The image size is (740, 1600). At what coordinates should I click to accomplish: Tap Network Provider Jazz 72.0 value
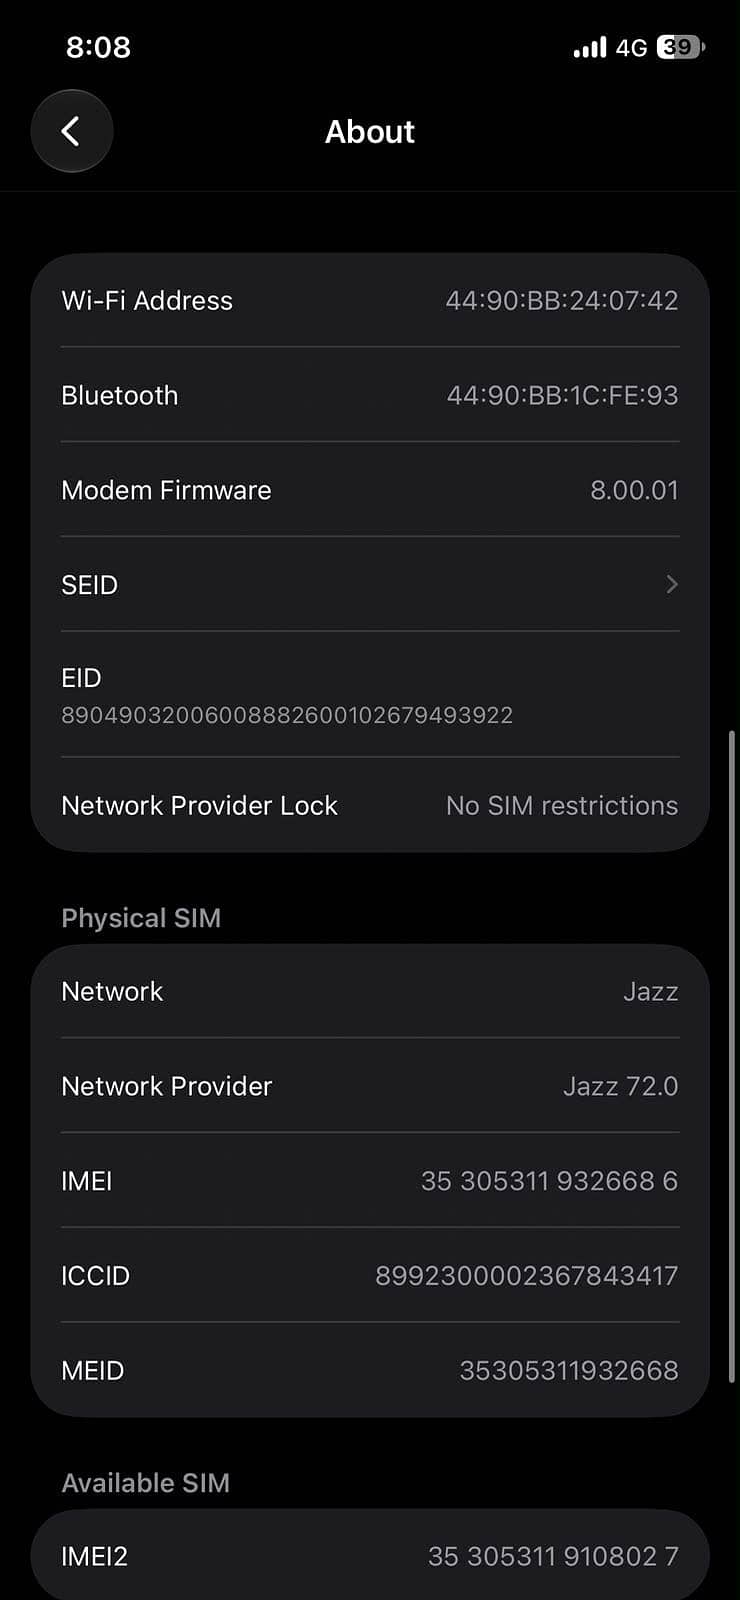(620, 1086)
